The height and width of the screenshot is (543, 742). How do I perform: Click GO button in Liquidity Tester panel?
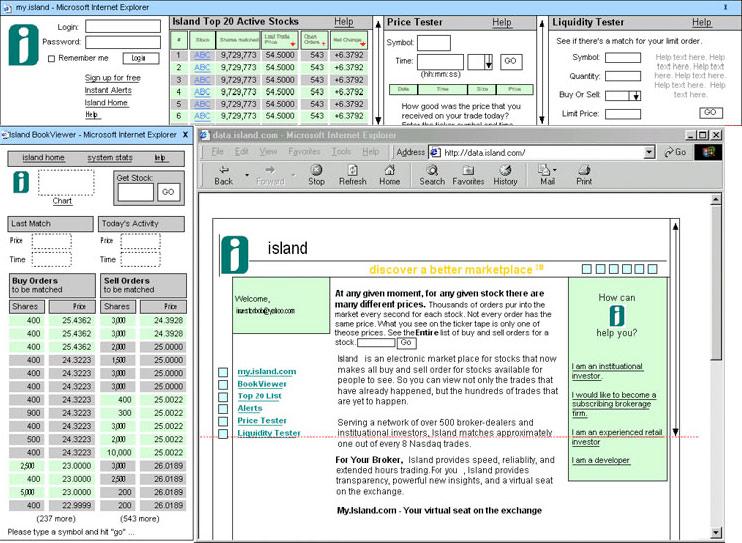click(711, 113)
